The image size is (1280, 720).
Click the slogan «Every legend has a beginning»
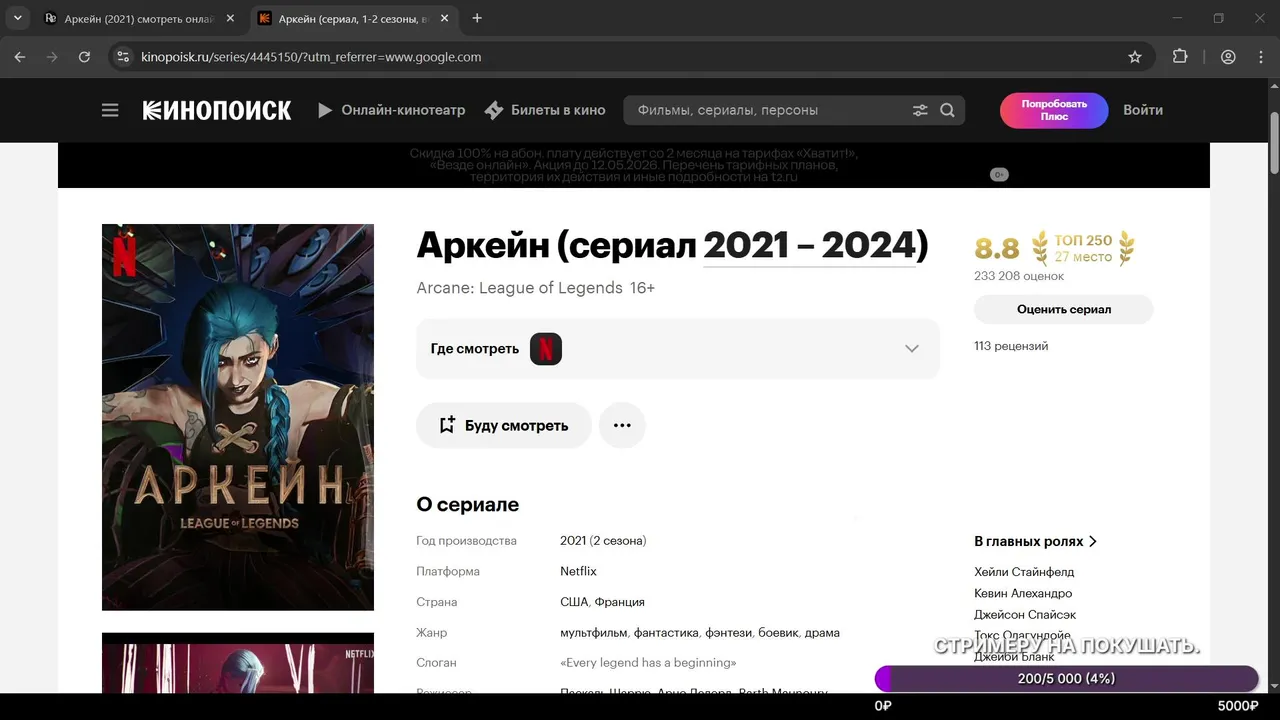click(x=648, y=663)
